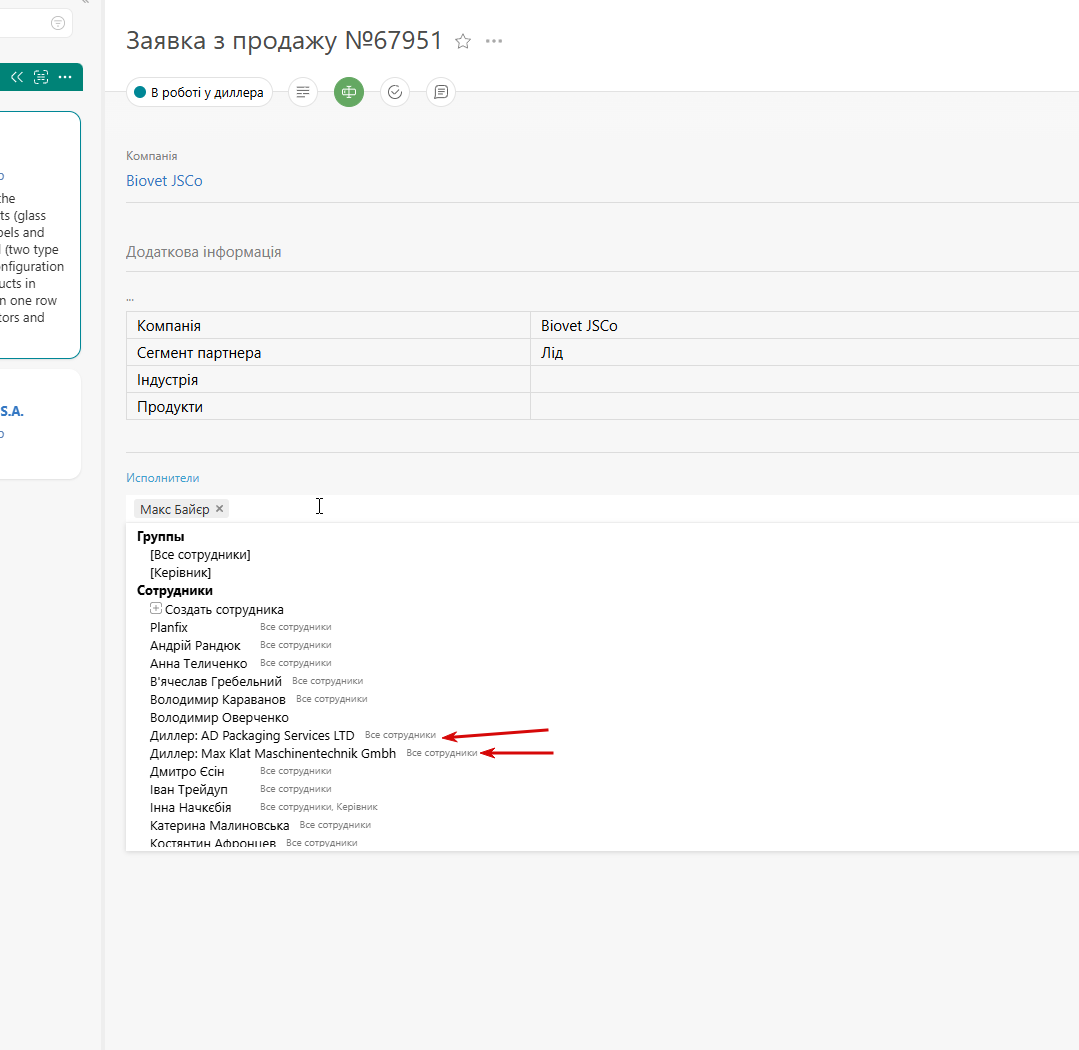Click the scan view icon in green bar
This screenshot has width=1079, height=1050.
pyautogui.click(x=41, y=77)
